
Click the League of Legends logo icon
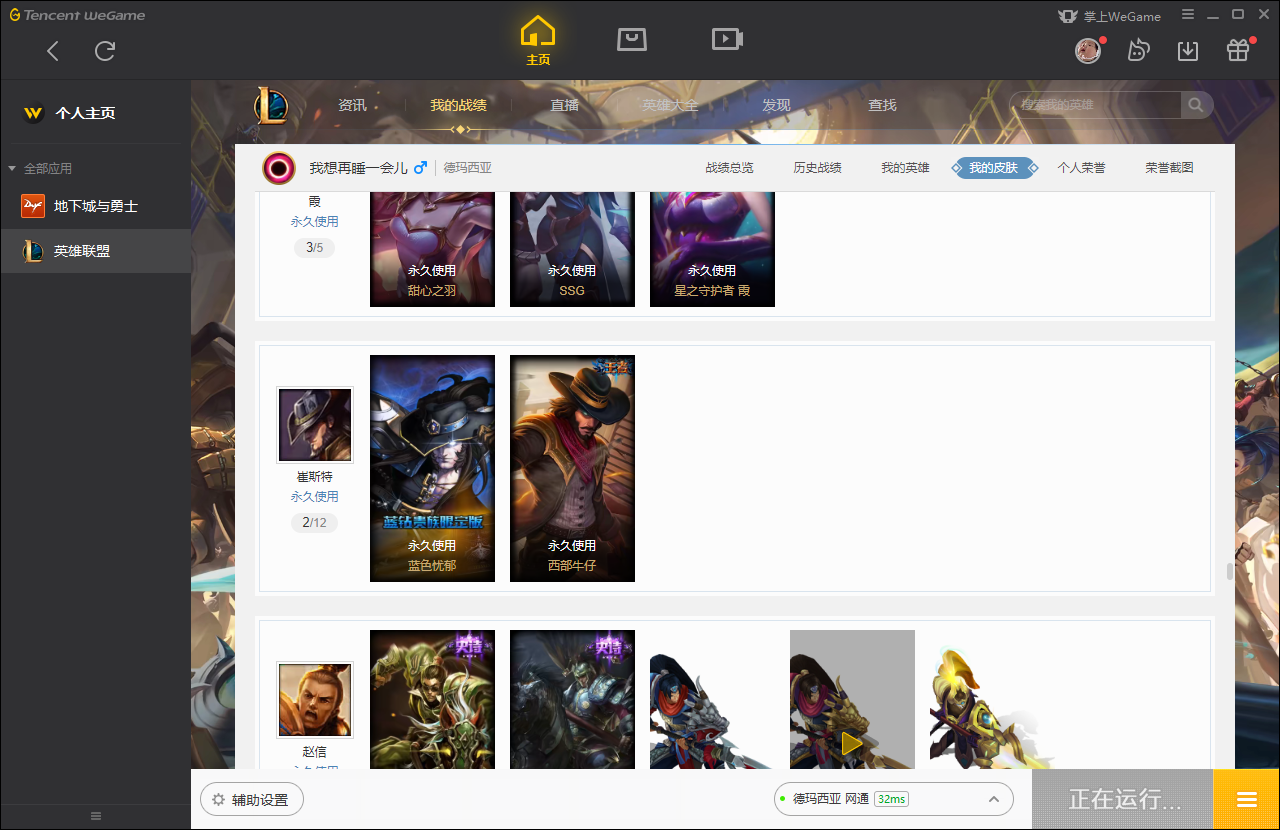(x=271, y=105)
